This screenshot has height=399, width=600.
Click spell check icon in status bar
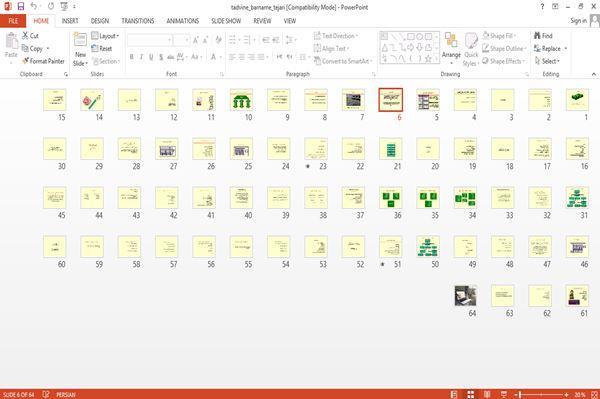(46, 394)
